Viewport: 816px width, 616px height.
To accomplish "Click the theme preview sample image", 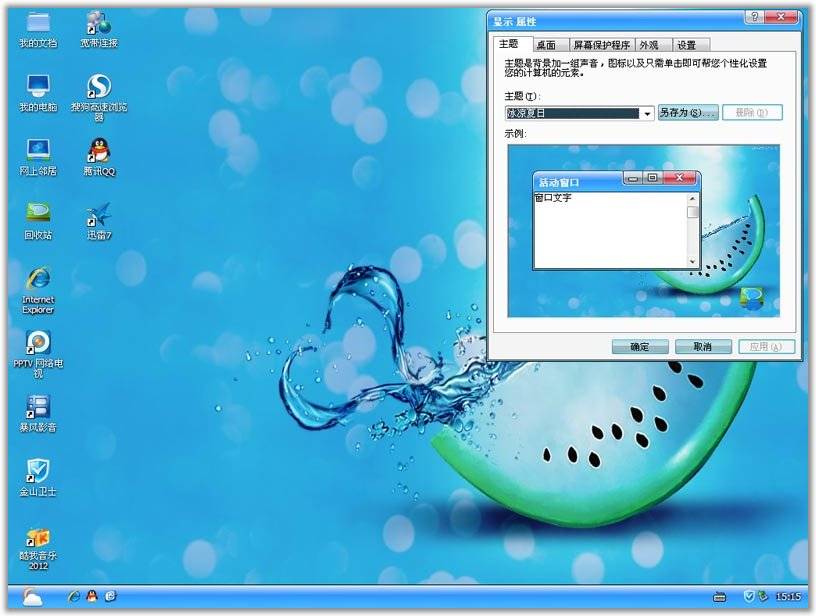I will (x=644, y=230).
